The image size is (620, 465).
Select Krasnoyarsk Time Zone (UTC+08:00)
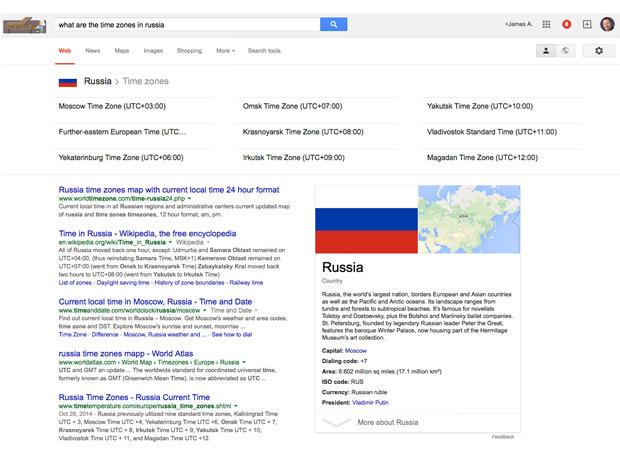pos(303,132)
